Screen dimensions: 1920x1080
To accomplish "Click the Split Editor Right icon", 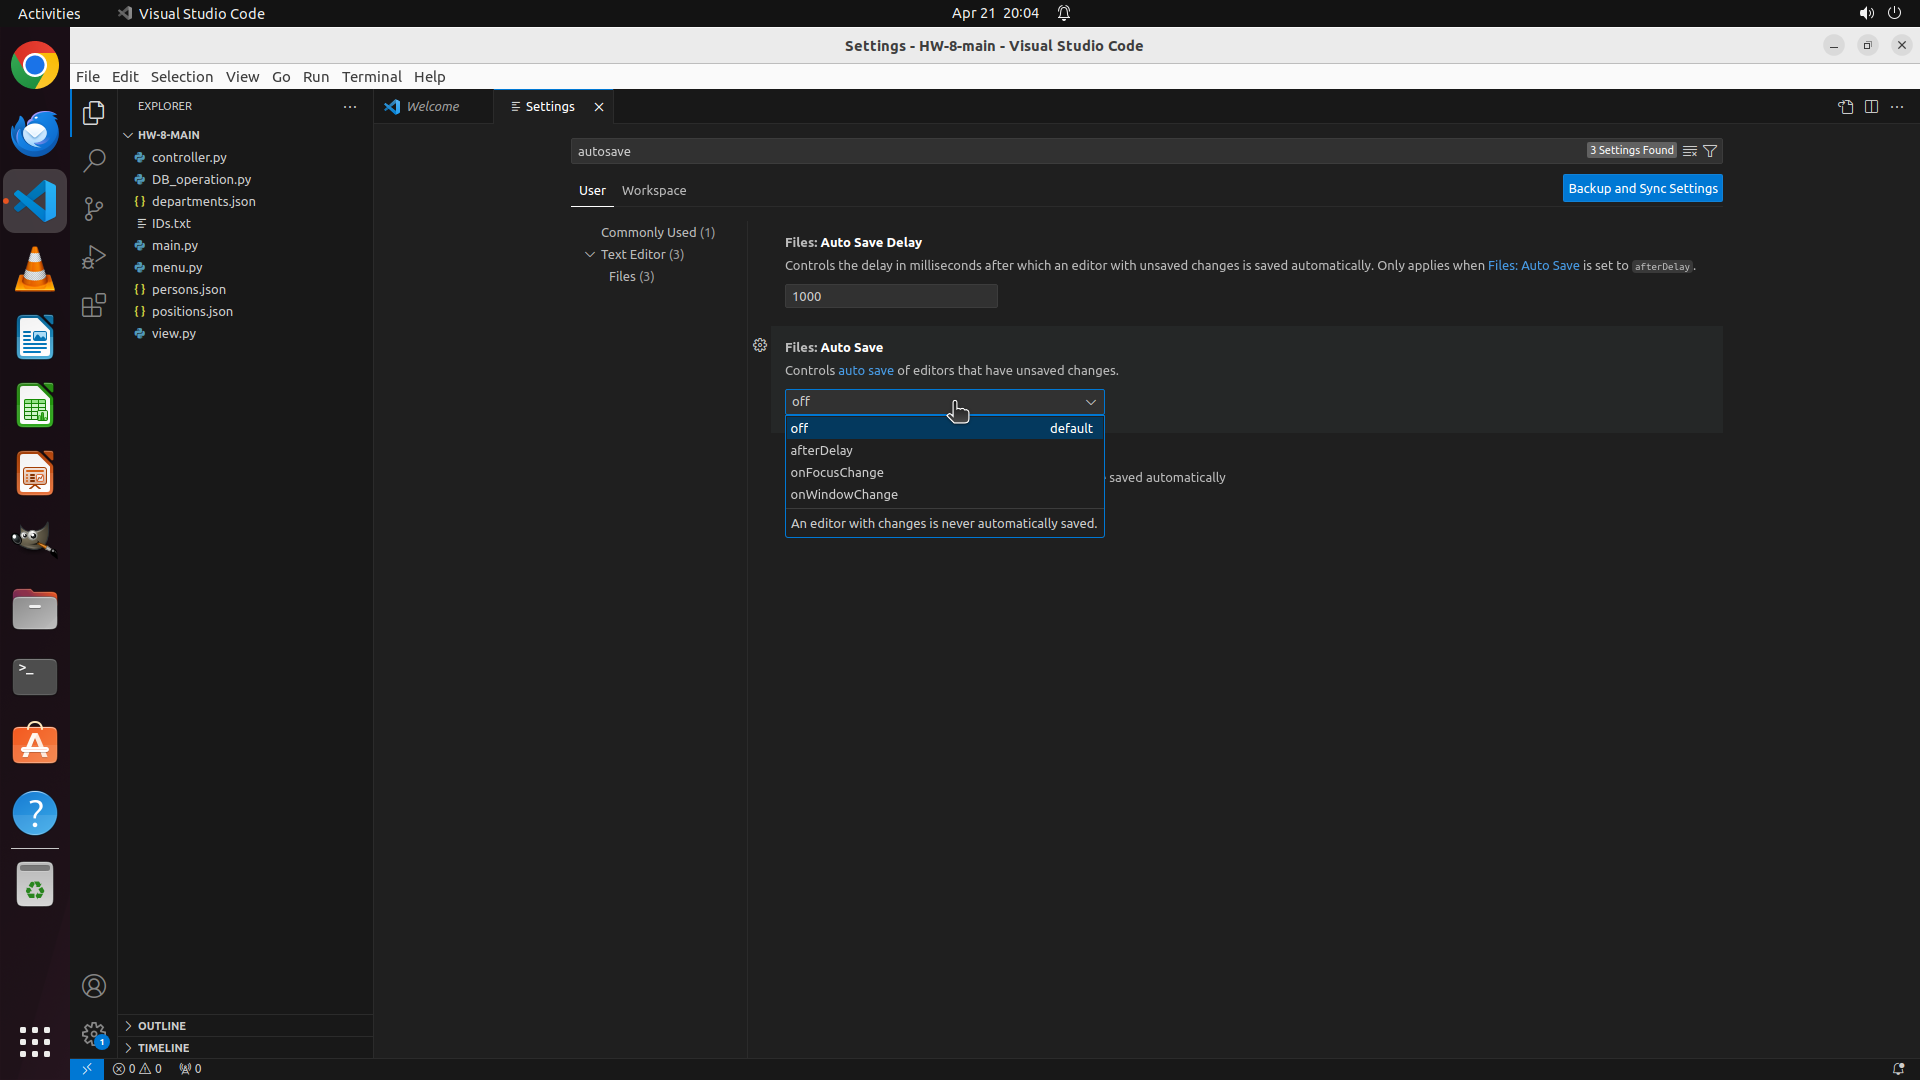I will pyautogui.click(x=1871, y=107).
